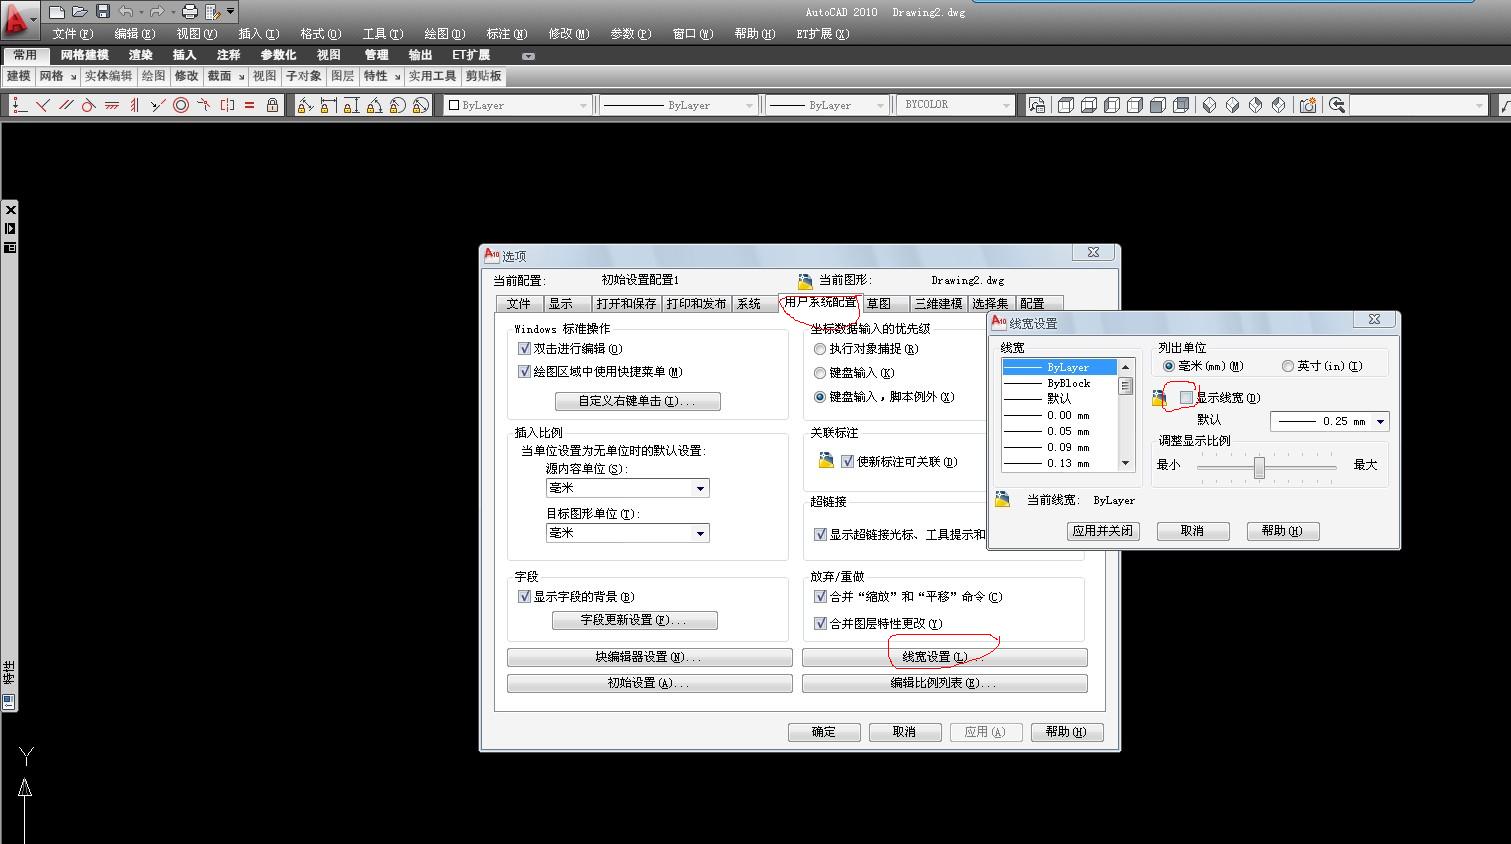Select ByBlock in the lineweight list

point(1060,384)
